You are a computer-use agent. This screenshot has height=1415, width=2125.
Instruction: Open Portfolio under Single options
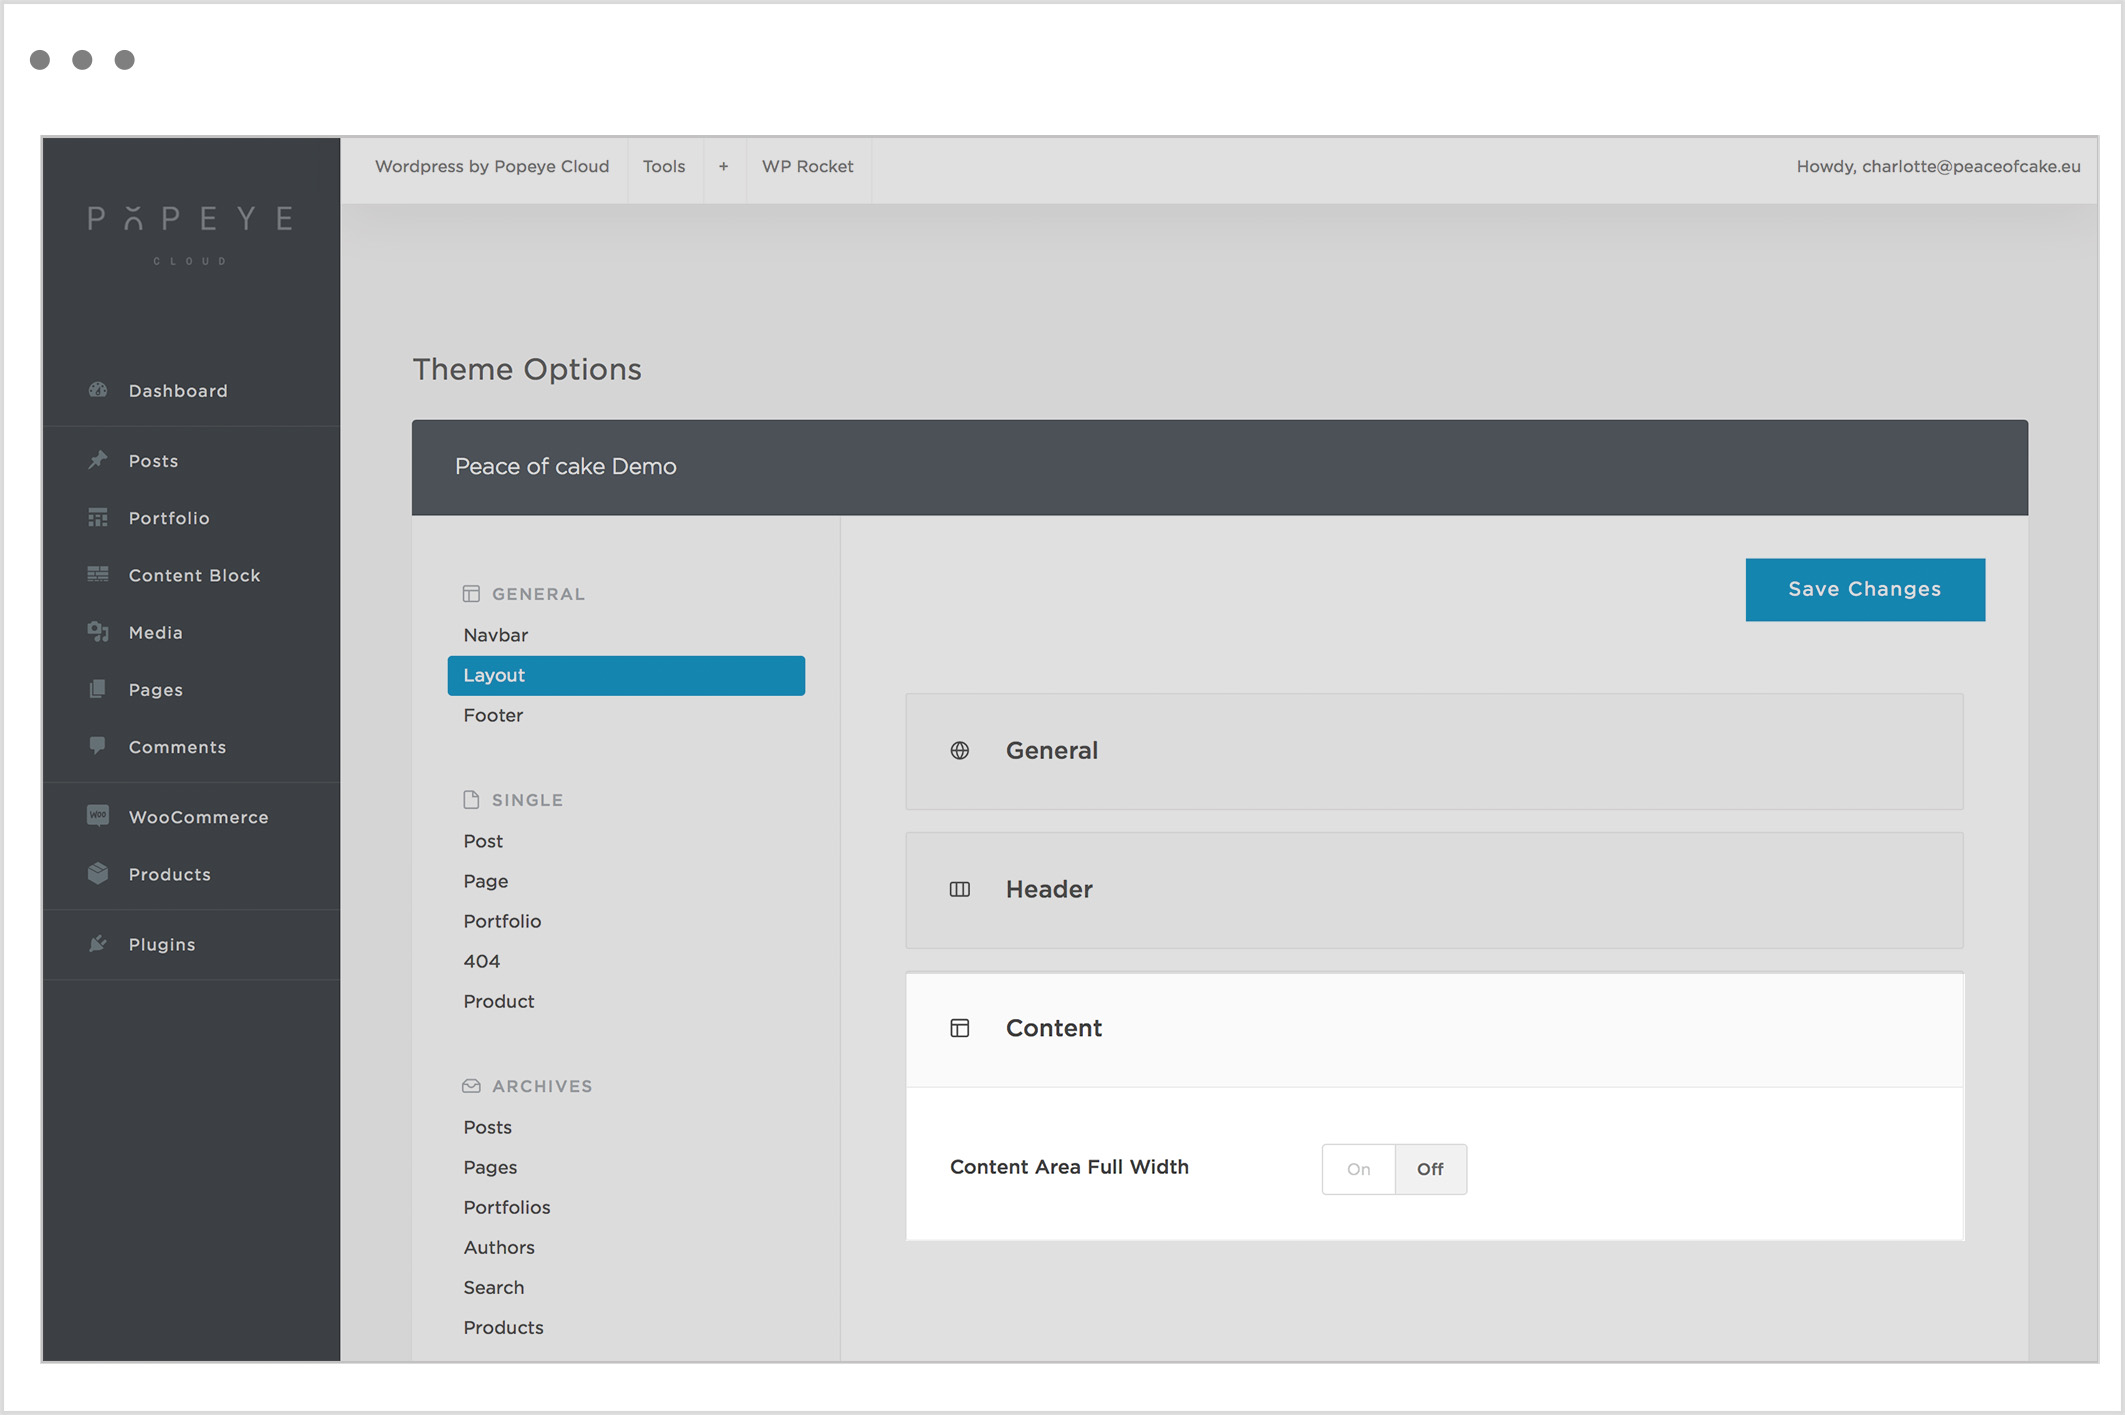pyautogui.click(x=502, y=921)
